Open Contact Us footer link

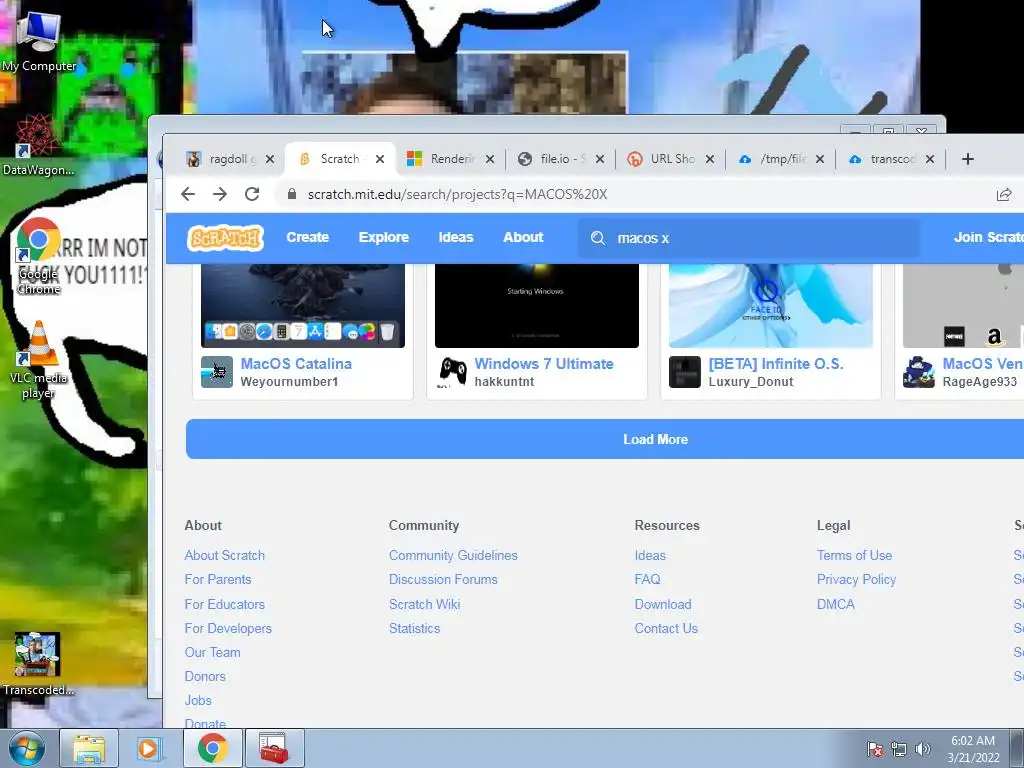point(666,629)
